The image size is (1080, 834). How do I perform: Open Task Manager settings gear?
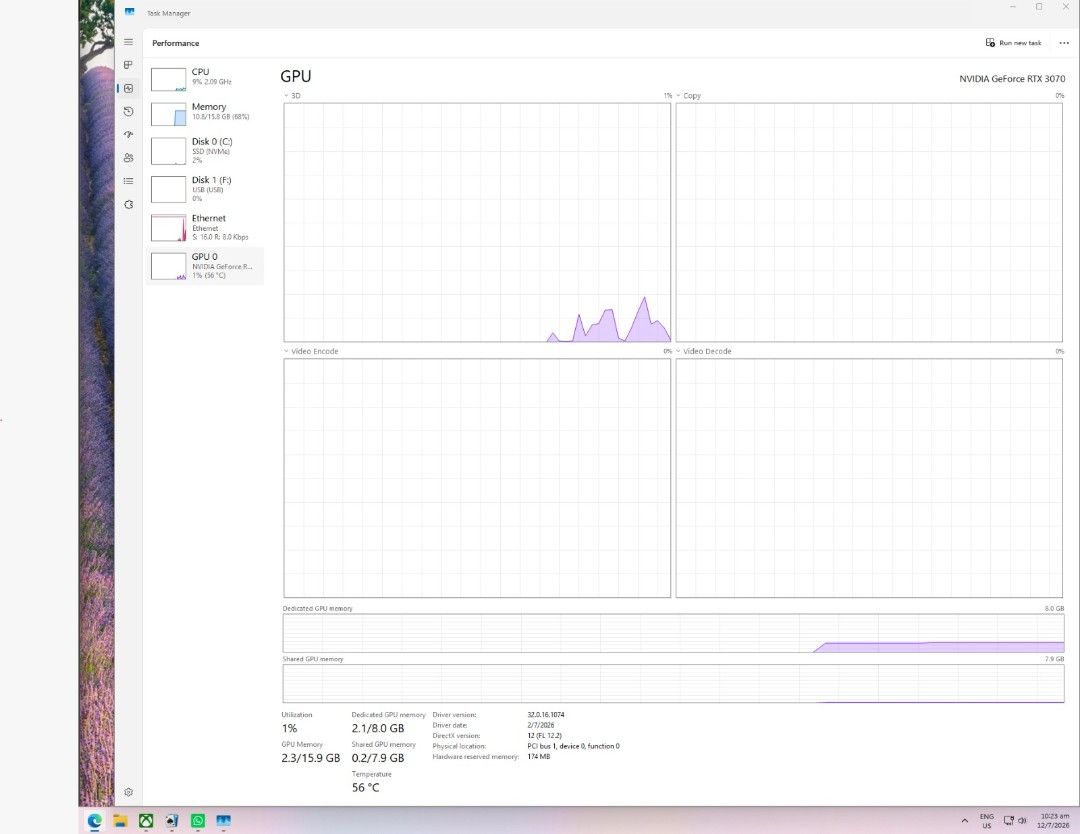[128, 792]
